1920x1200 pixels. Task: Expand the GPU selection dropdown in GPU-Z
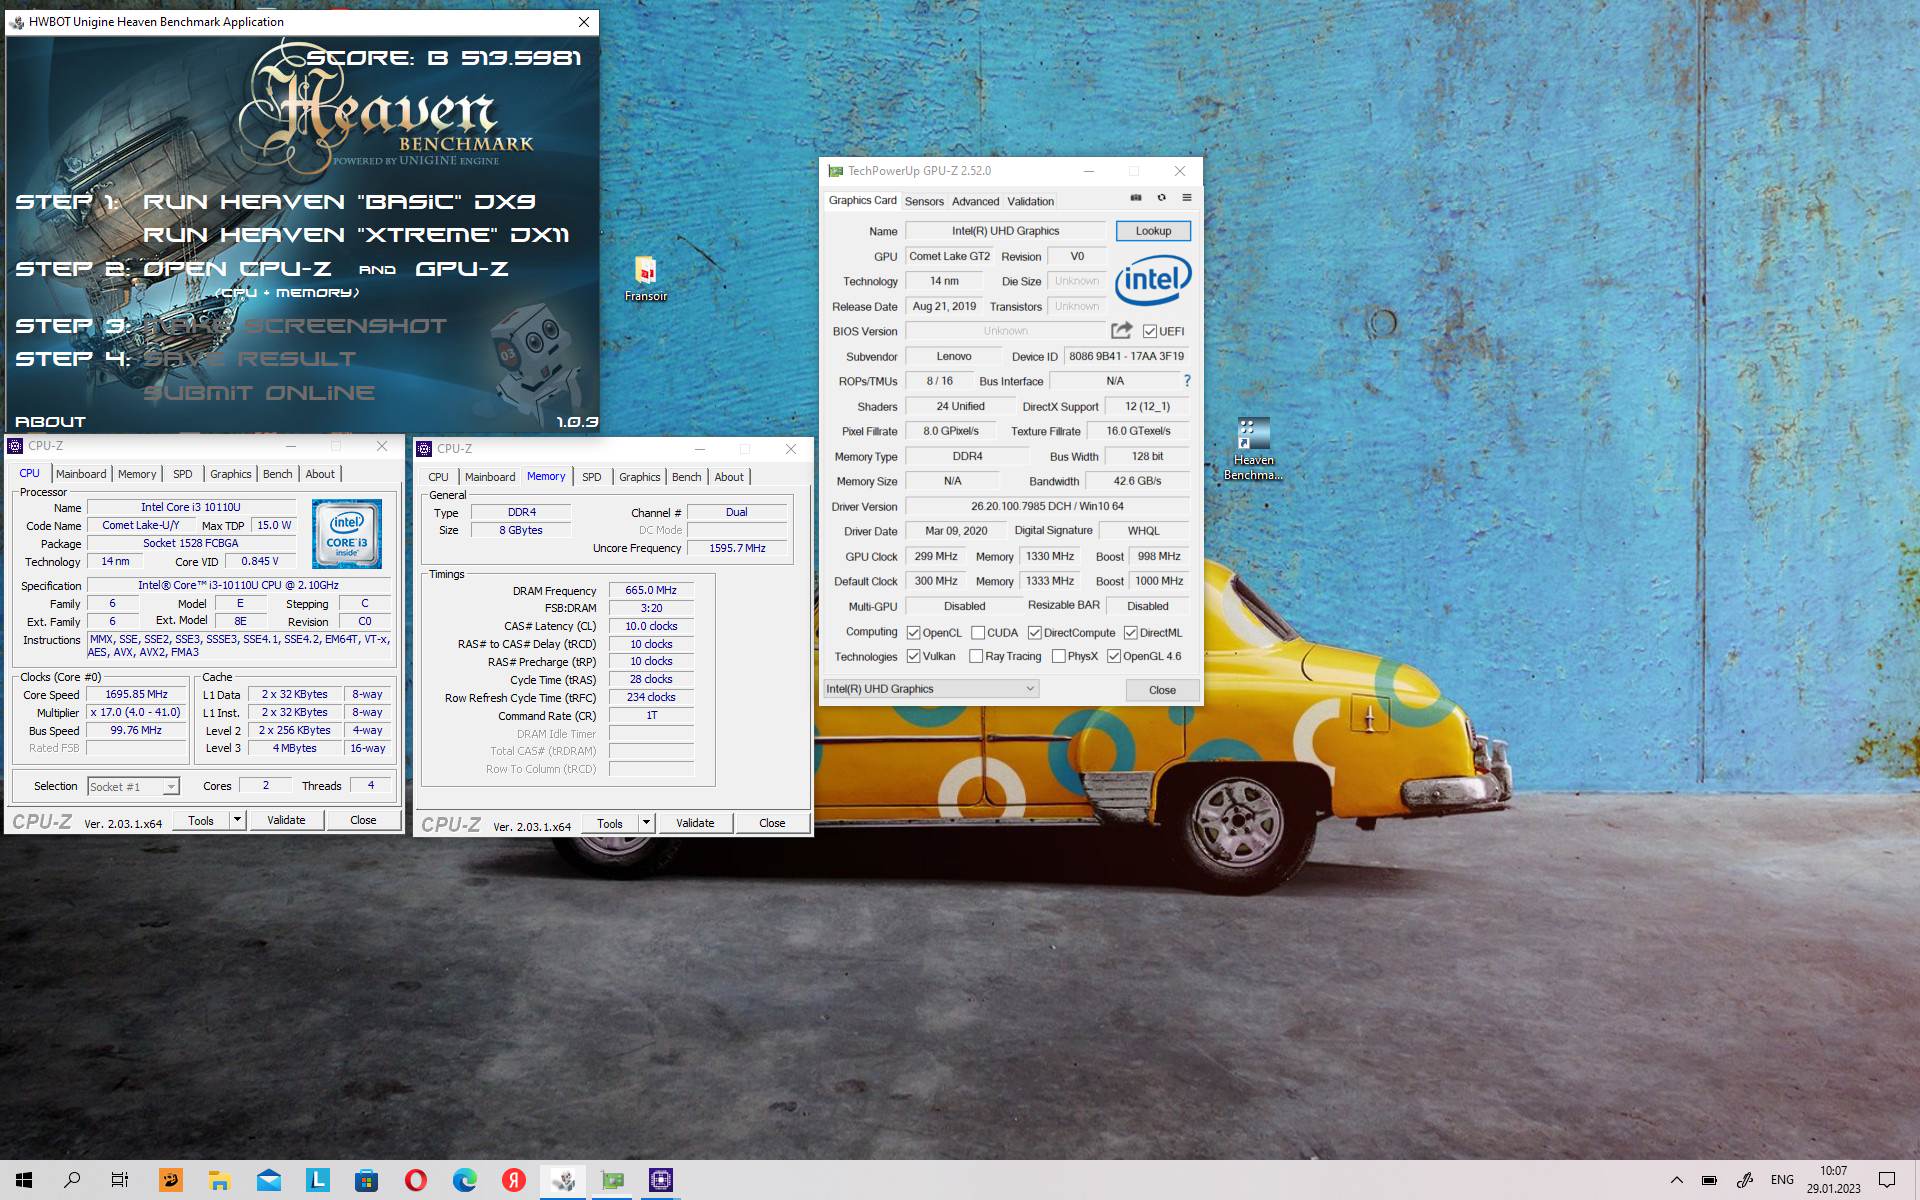click(931, 689)
